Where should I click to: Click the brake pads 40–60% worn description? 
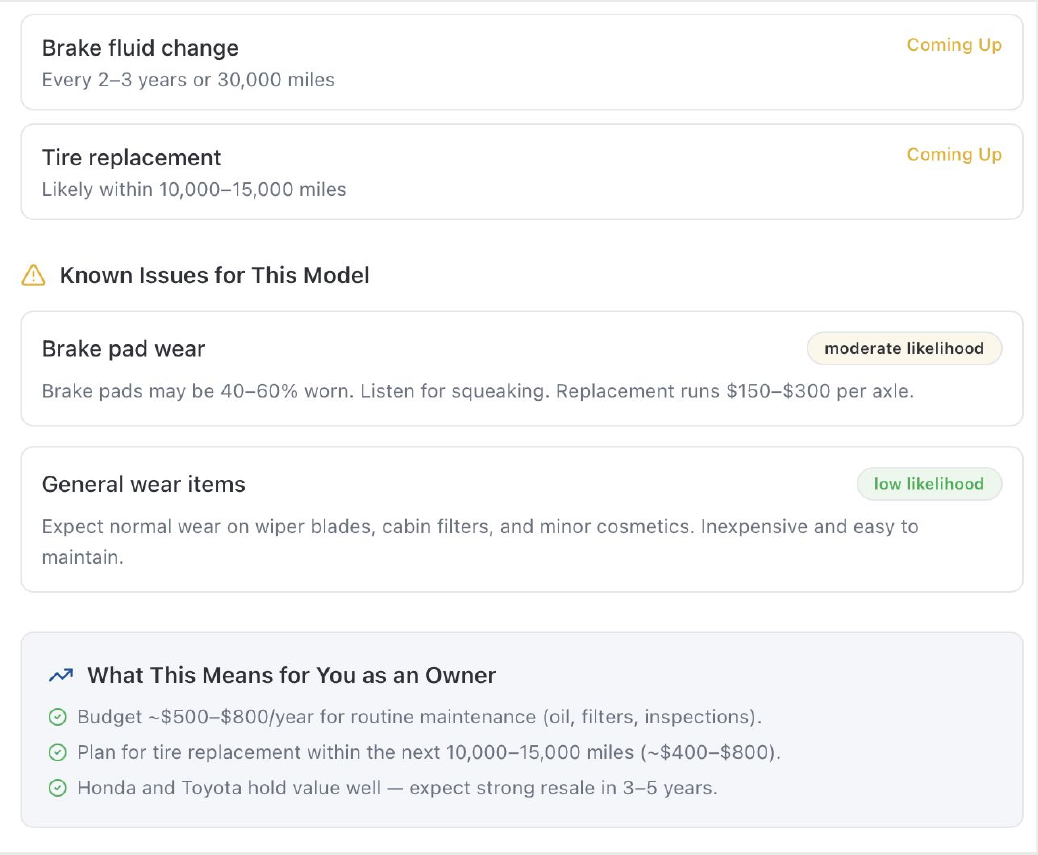[477, 391]
